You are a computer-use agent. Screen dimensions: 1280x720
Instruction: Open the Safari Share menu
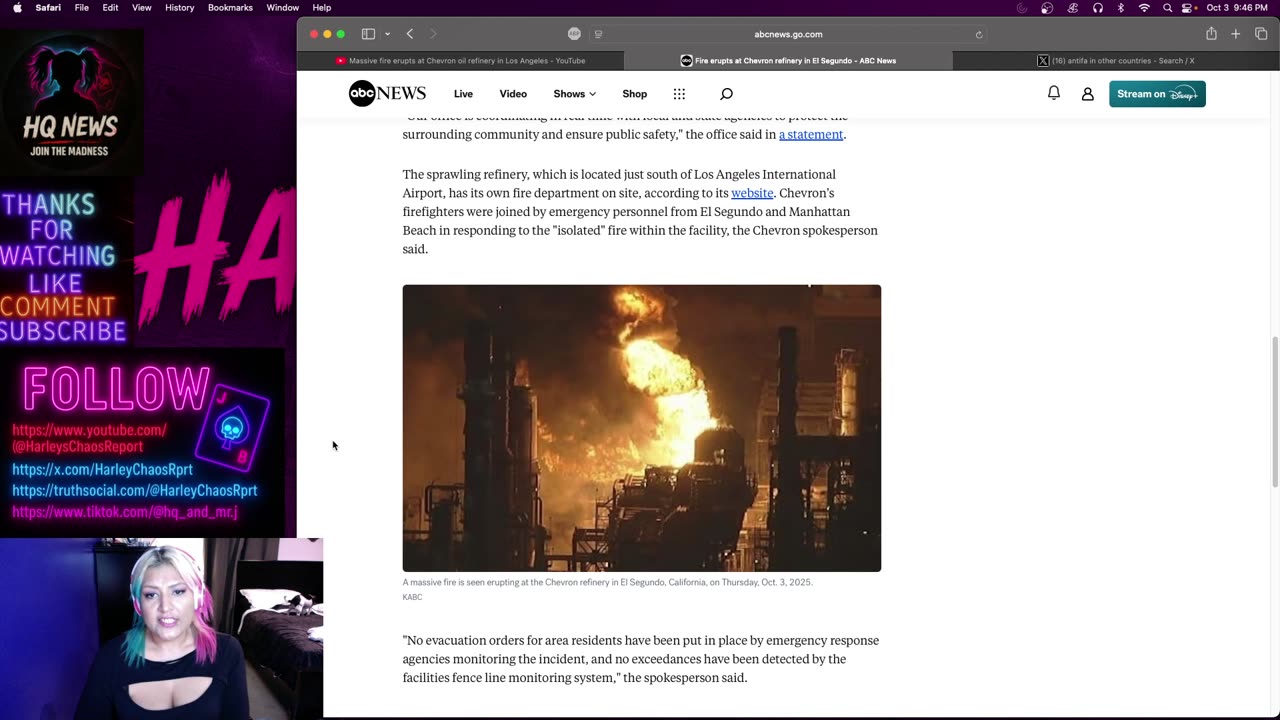click(1211, 34)
